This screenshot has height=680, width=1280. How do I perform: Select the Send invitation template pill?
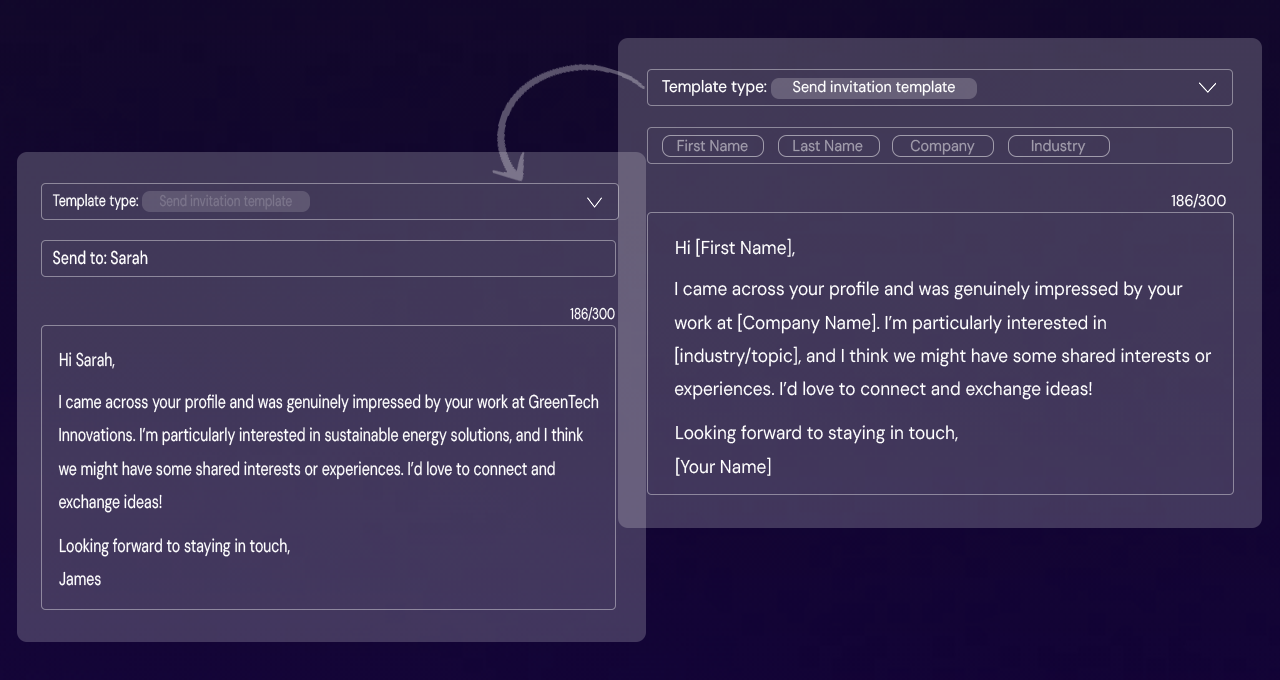873,87
